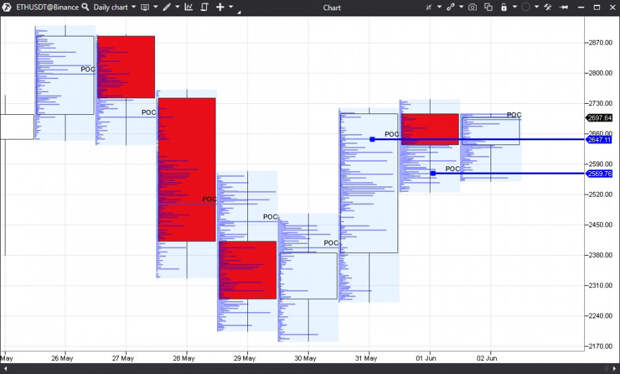The height and width of the screenshot is (374, 620).
Task: Click the circle color group indicator
Action: click(x=525, y=7)
